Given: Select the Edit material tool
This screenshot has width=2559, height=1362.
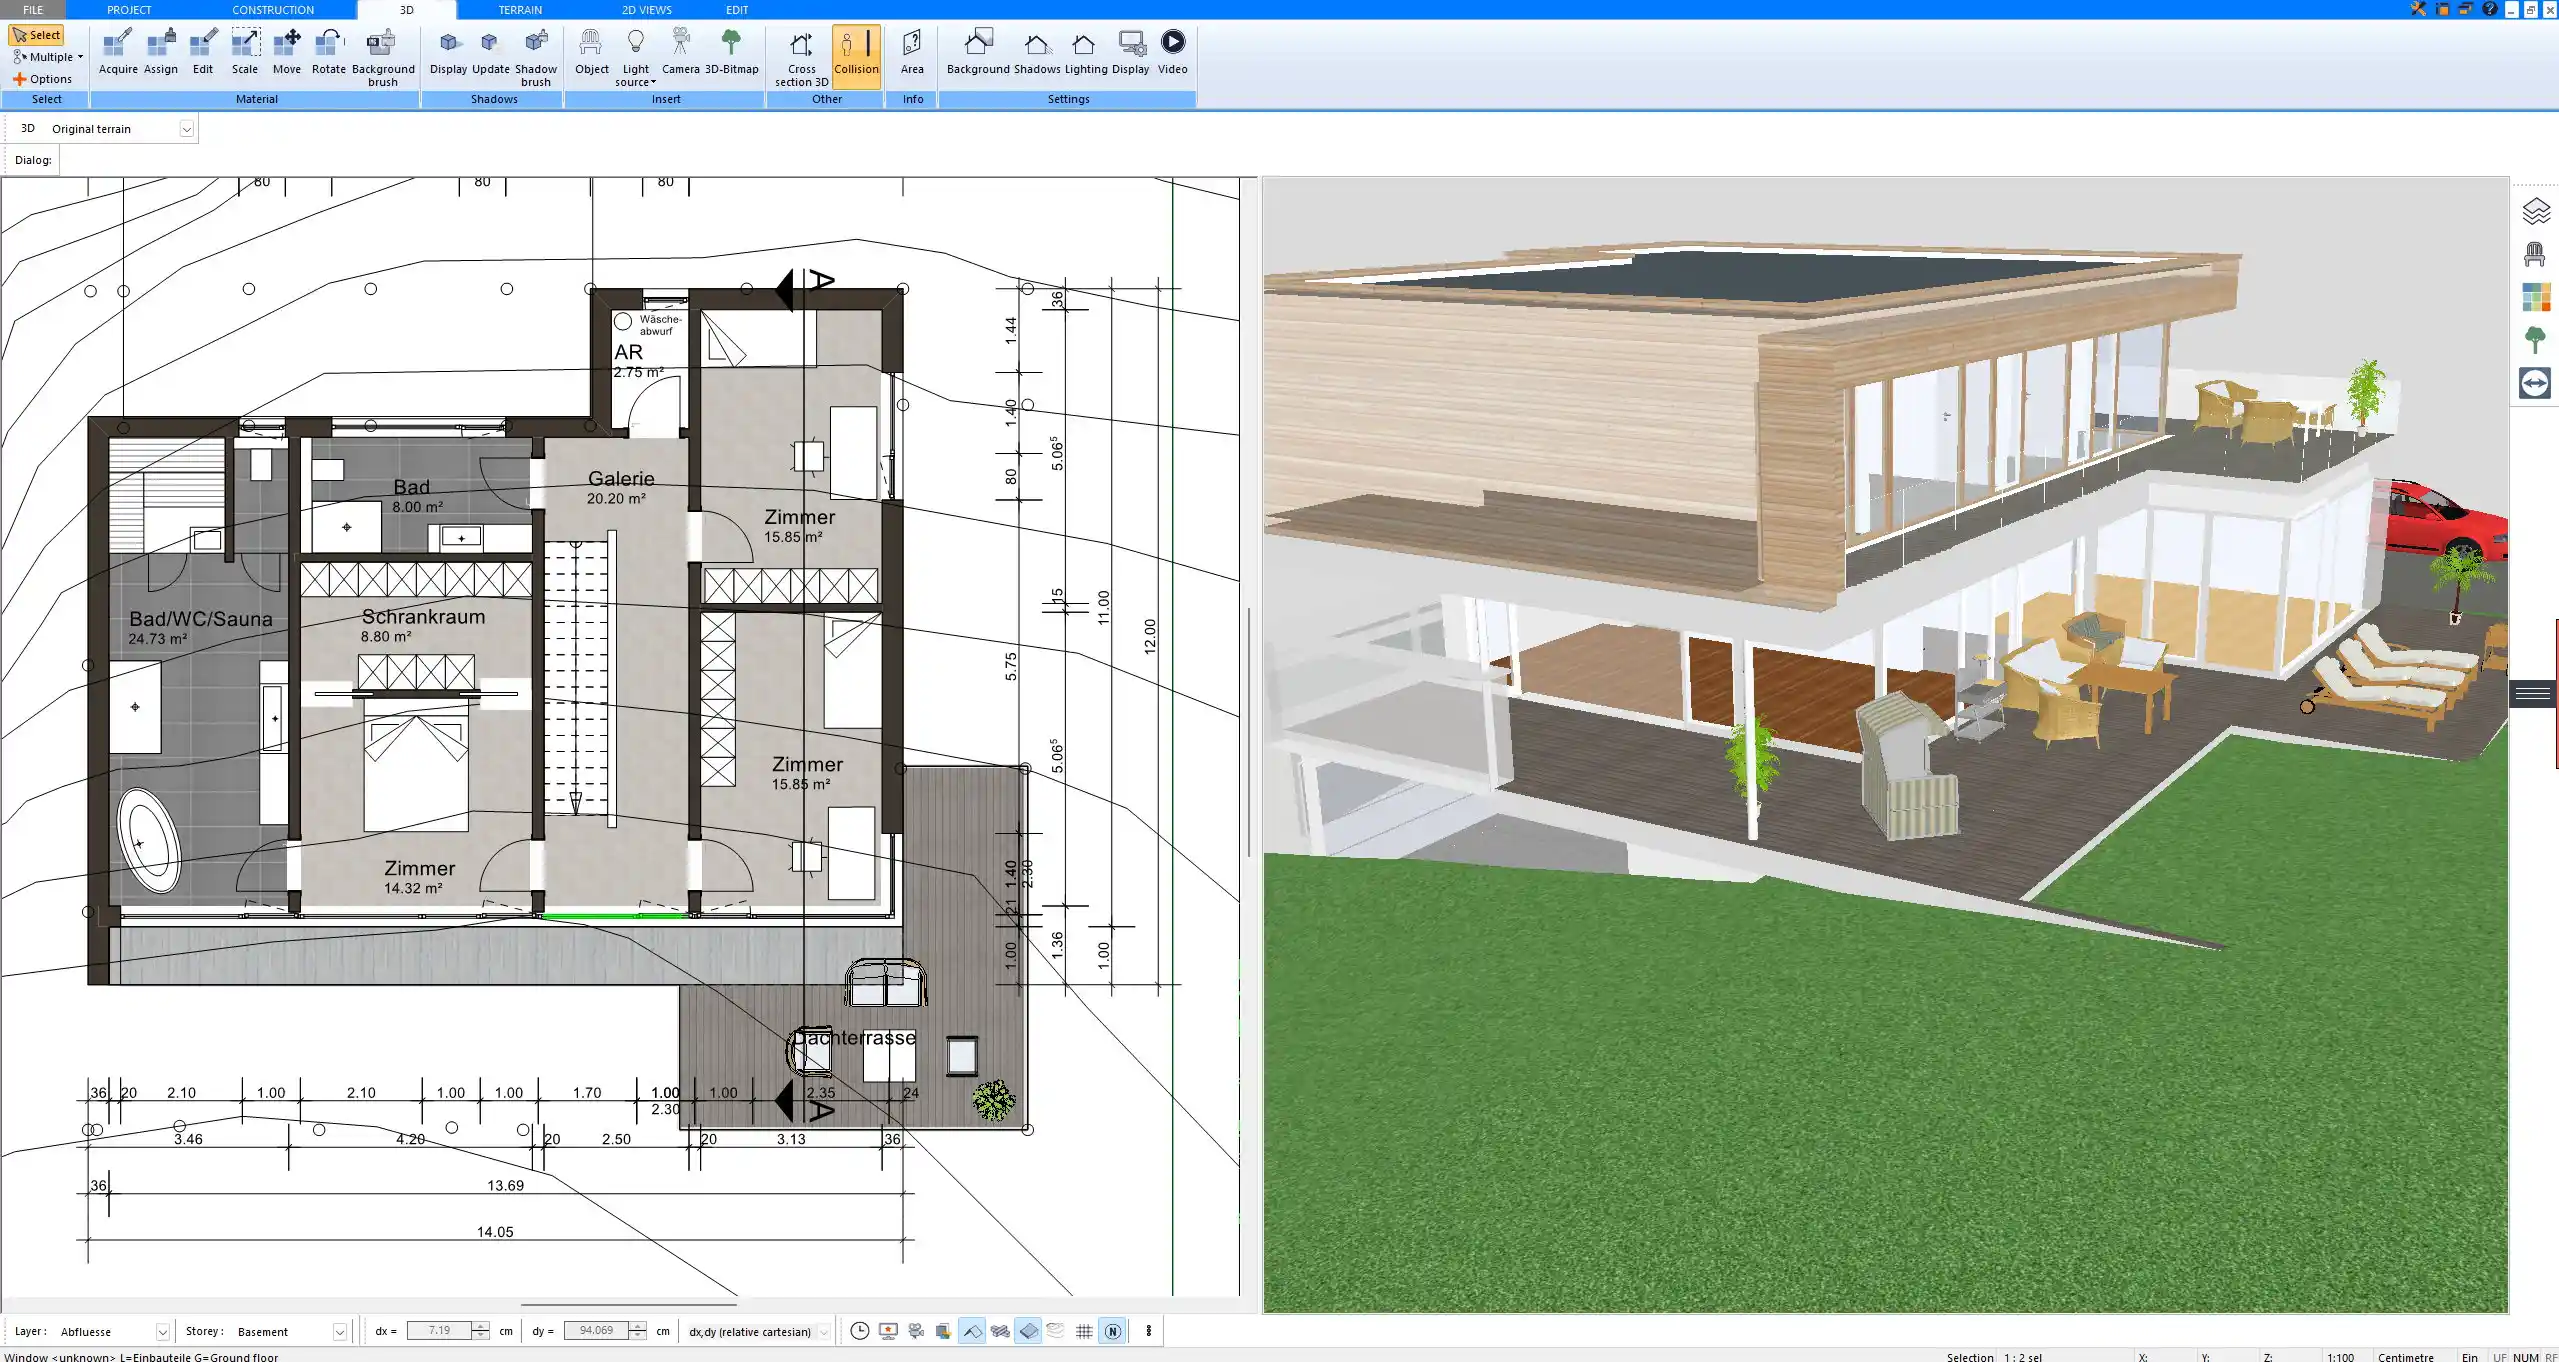Looking at the screenshot, I should pos(203,52).
